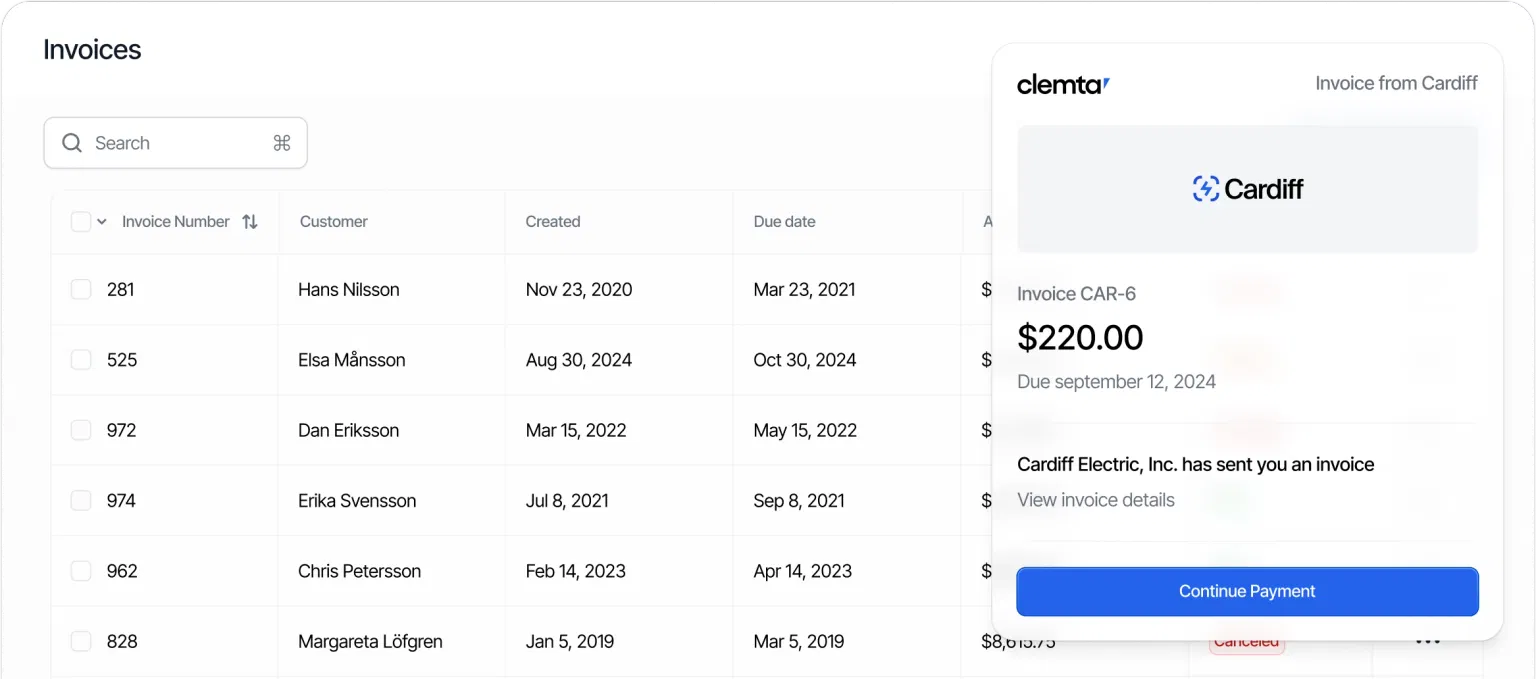This screenshot has height=679, width=1536.
Task: Expand the select-all dropdown chevron
Action: 102,222
